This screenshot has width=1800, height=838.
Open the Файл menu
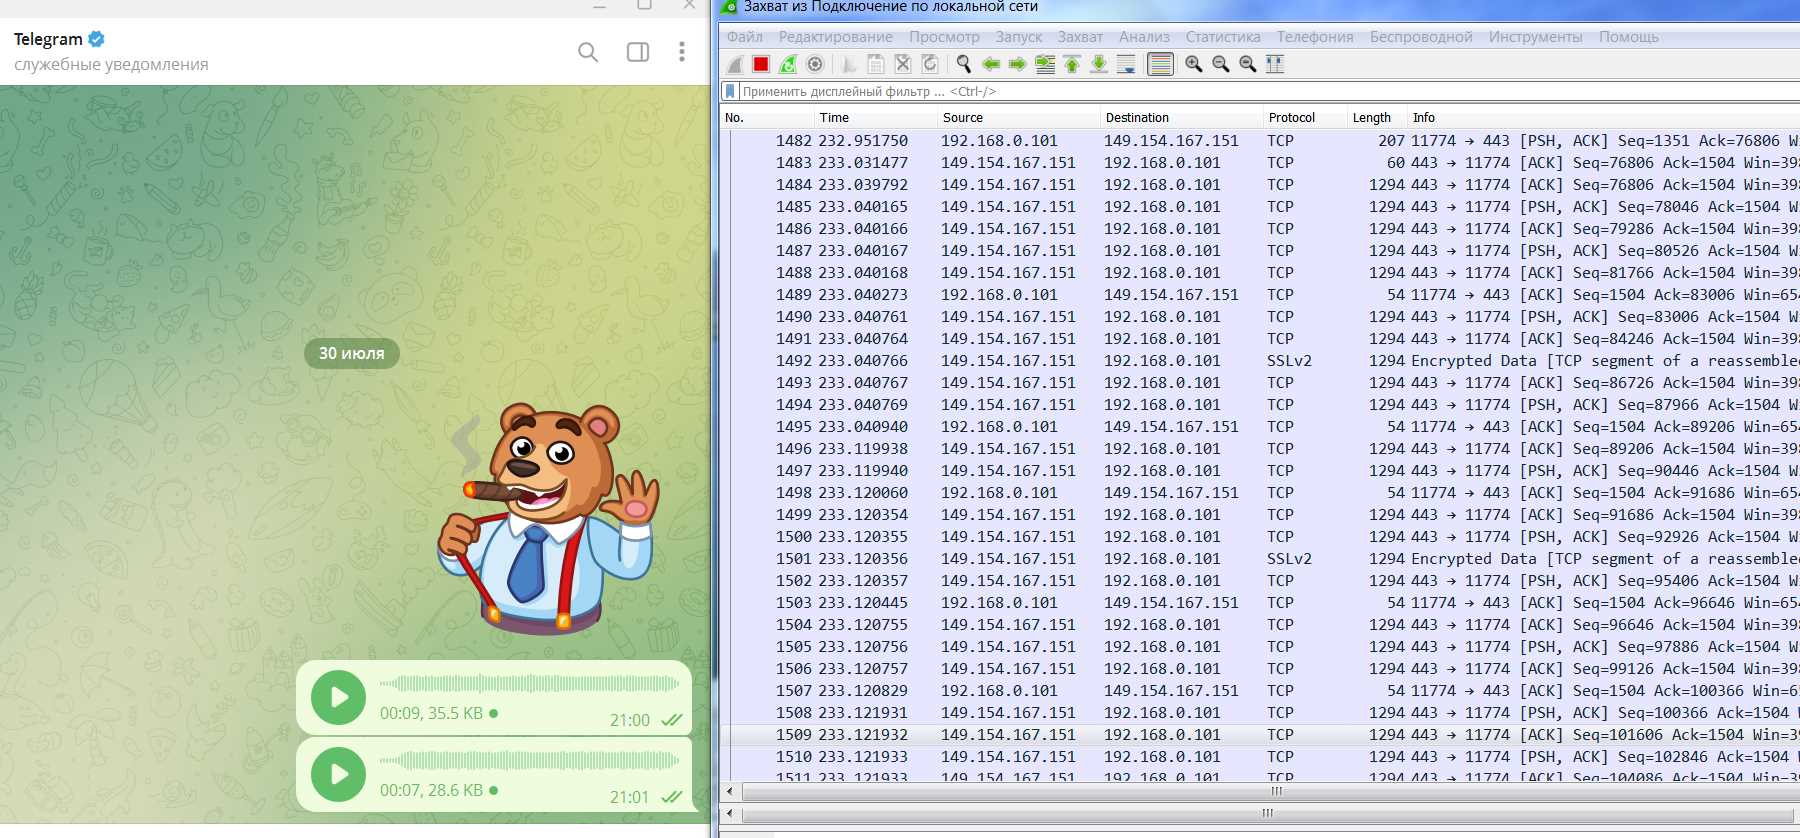[745, 37]
